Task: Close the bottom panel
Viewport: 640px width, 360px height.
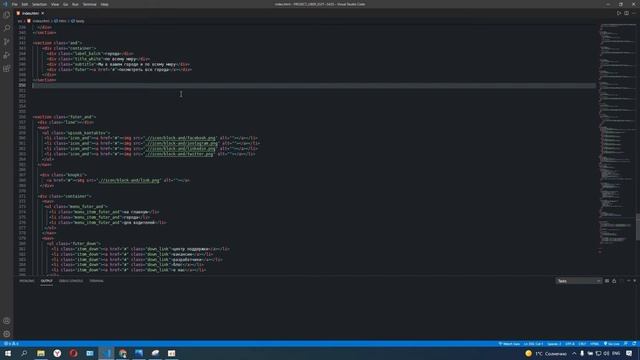Action: [635, 281]
